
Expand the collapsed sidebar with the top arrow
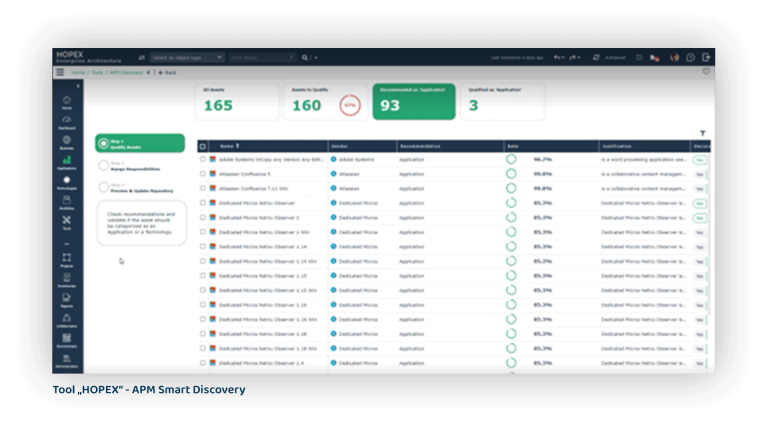click(x=78, y=86)
